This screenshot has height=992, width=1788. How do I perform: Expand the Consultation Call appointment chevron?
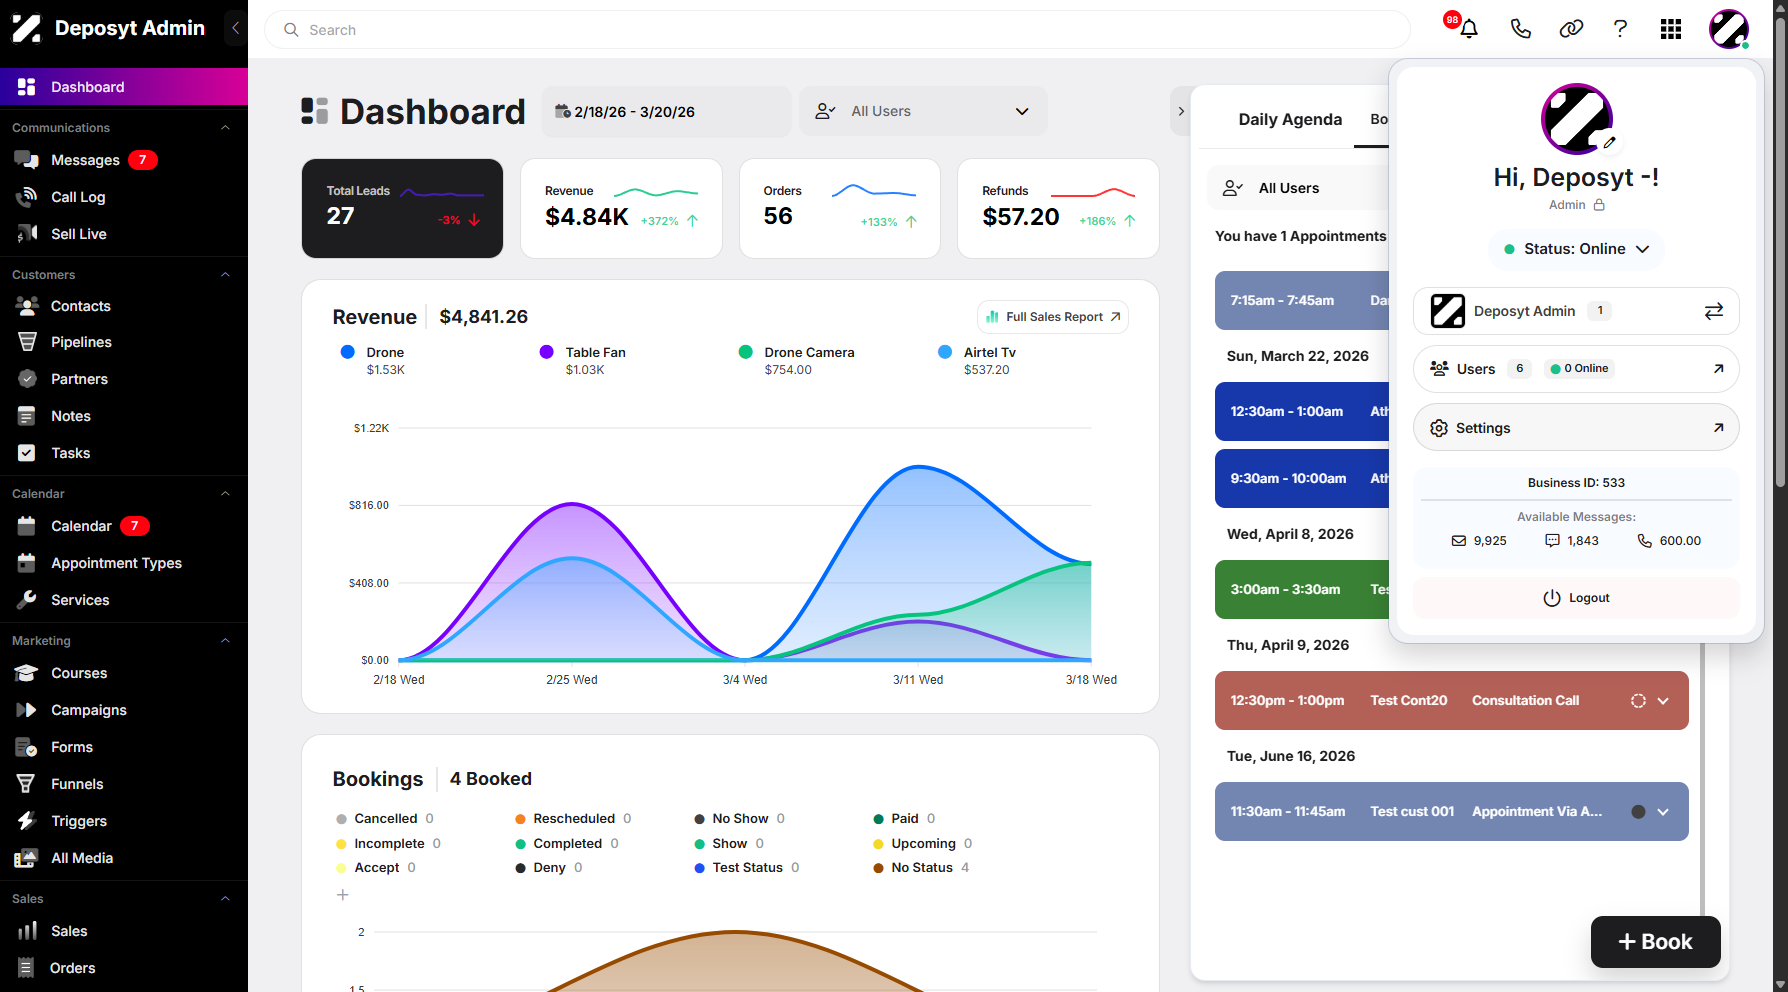point(1663,701)
